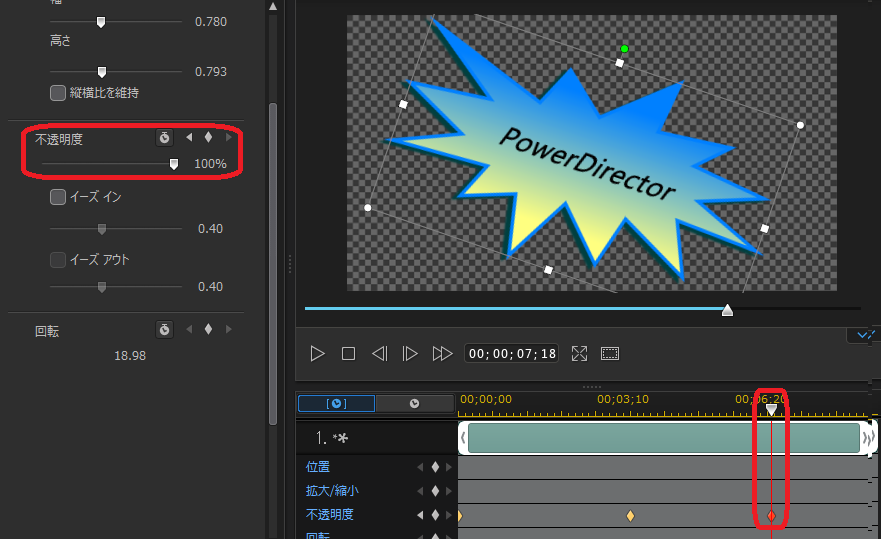Enable the イーズ イン checkbox
881x539 pixels.
pyautogui.click(x=58, y=197)
